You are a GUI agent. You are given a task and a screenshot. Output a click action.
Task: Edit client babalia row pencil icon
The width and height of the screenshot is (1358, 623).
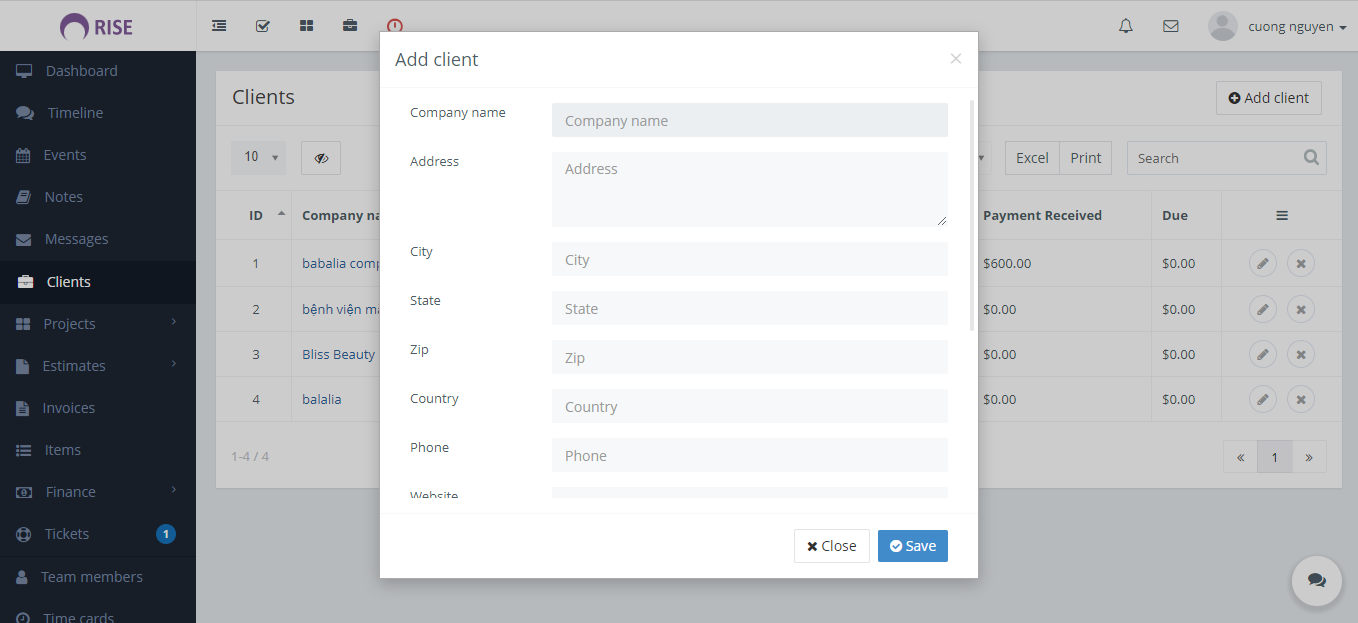tap(1263, 264)
